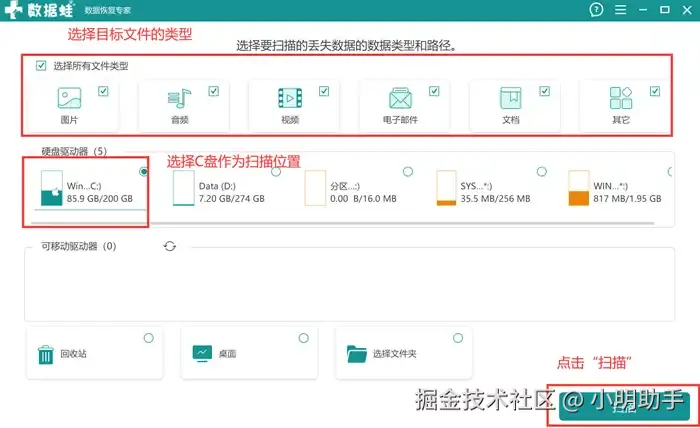The width and height of the screenshot is (700, 428).
Task: Click the Data (D:) drive icon
Action: [x=183, y=188]
